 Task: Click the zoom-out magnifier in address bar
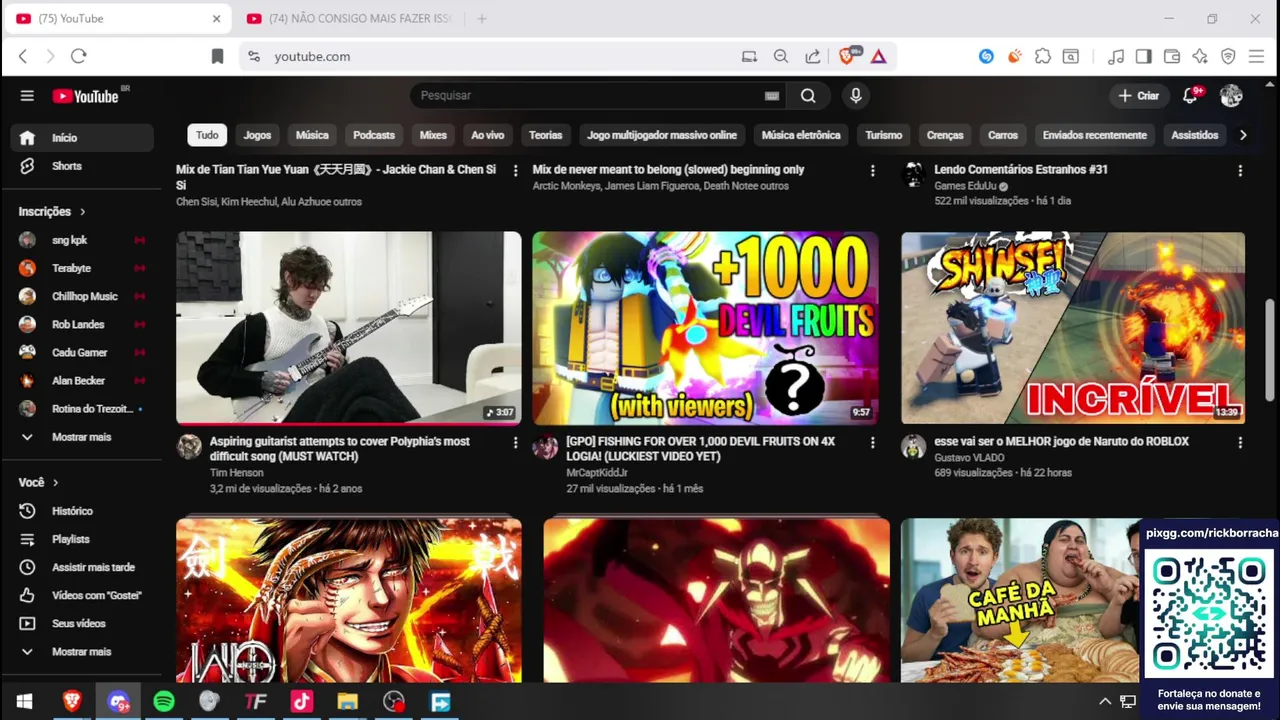pyautogui.click(x=781, y=56)
